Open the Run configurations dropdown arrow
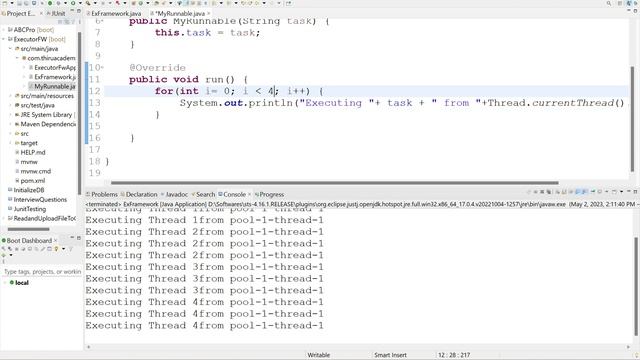 tap(80, 3)
